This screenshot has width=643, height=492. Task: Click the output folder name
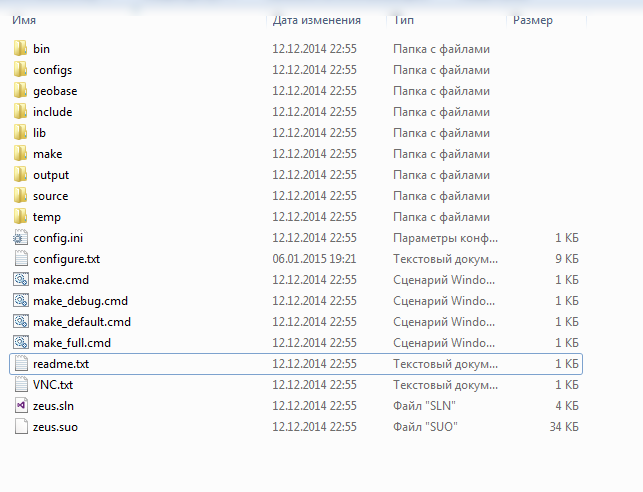tap(51, 175)
